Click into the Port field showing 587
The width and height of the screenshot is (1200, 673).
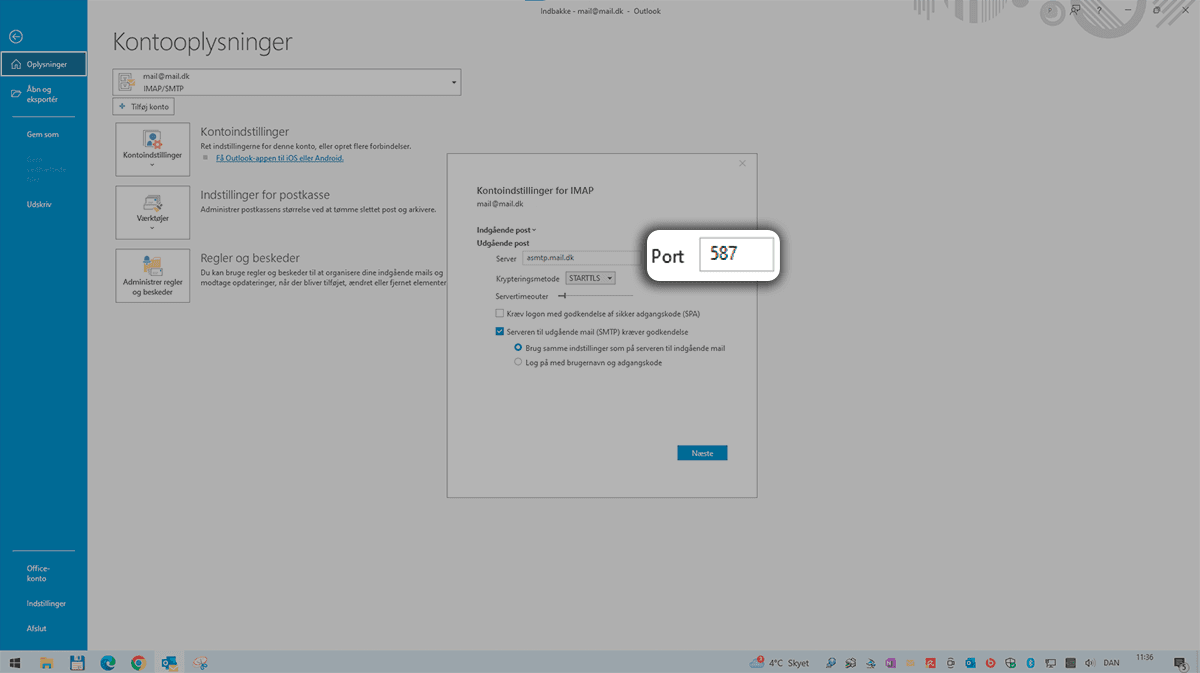(737, 254)
